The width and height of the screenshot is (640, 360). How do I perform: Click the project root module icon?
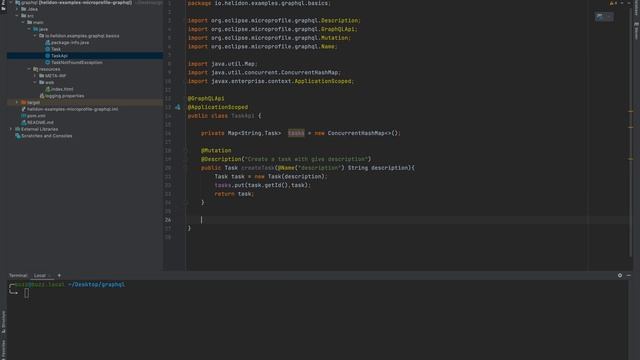click(18, 2)
